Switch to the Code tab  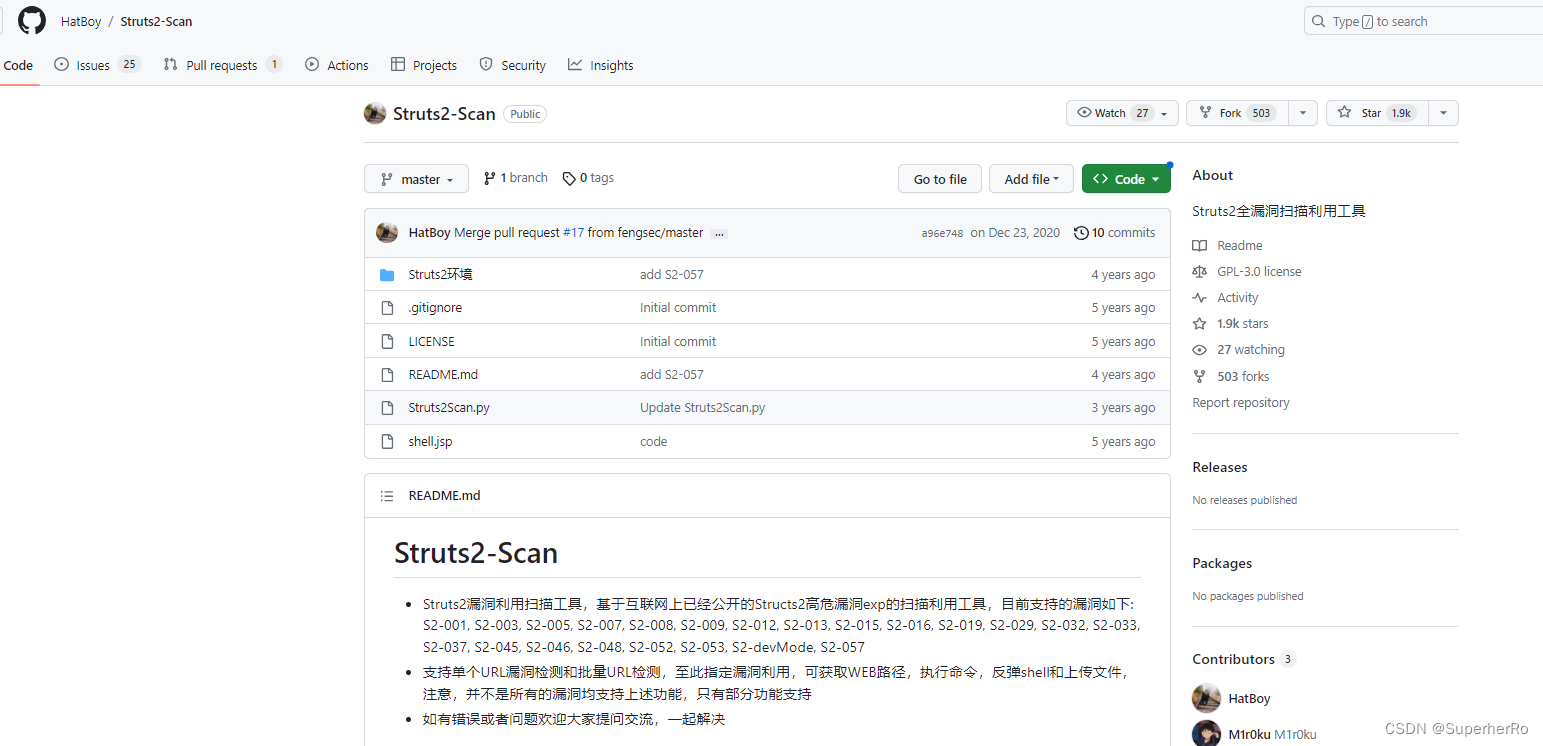18,65
